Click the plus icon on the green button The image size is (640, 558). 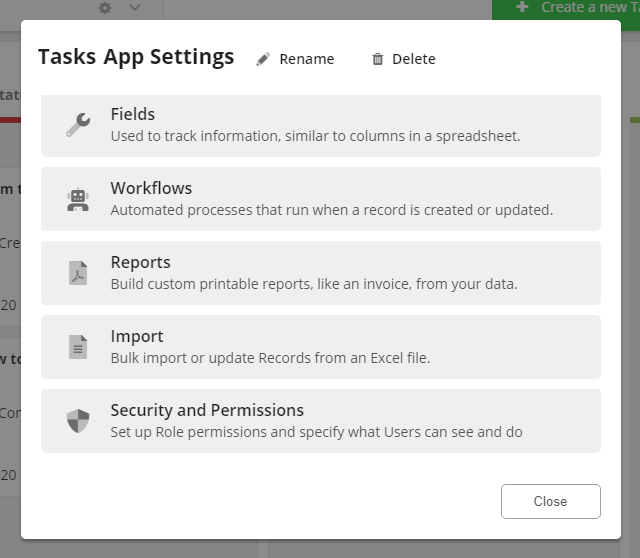coord(521,8)
